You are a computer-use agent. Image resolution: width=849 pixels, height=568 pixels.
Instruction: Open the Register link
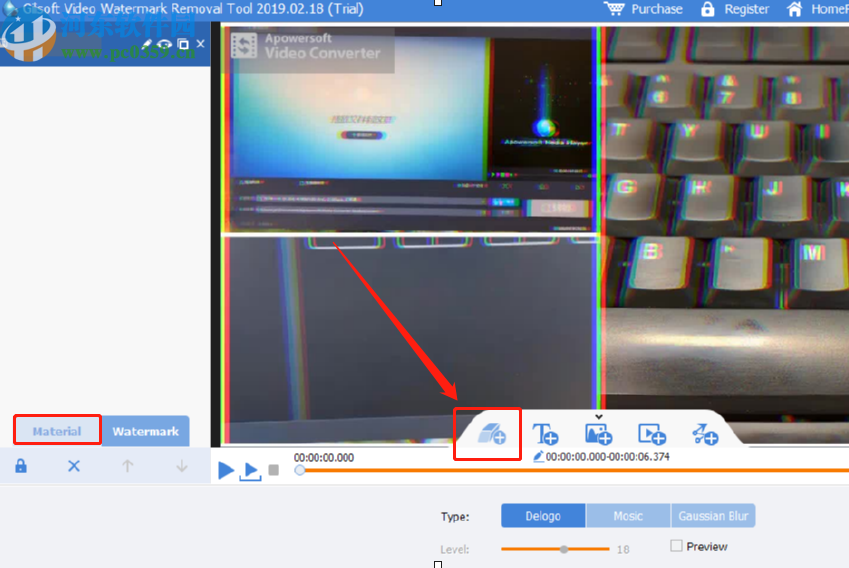(747, 9)
